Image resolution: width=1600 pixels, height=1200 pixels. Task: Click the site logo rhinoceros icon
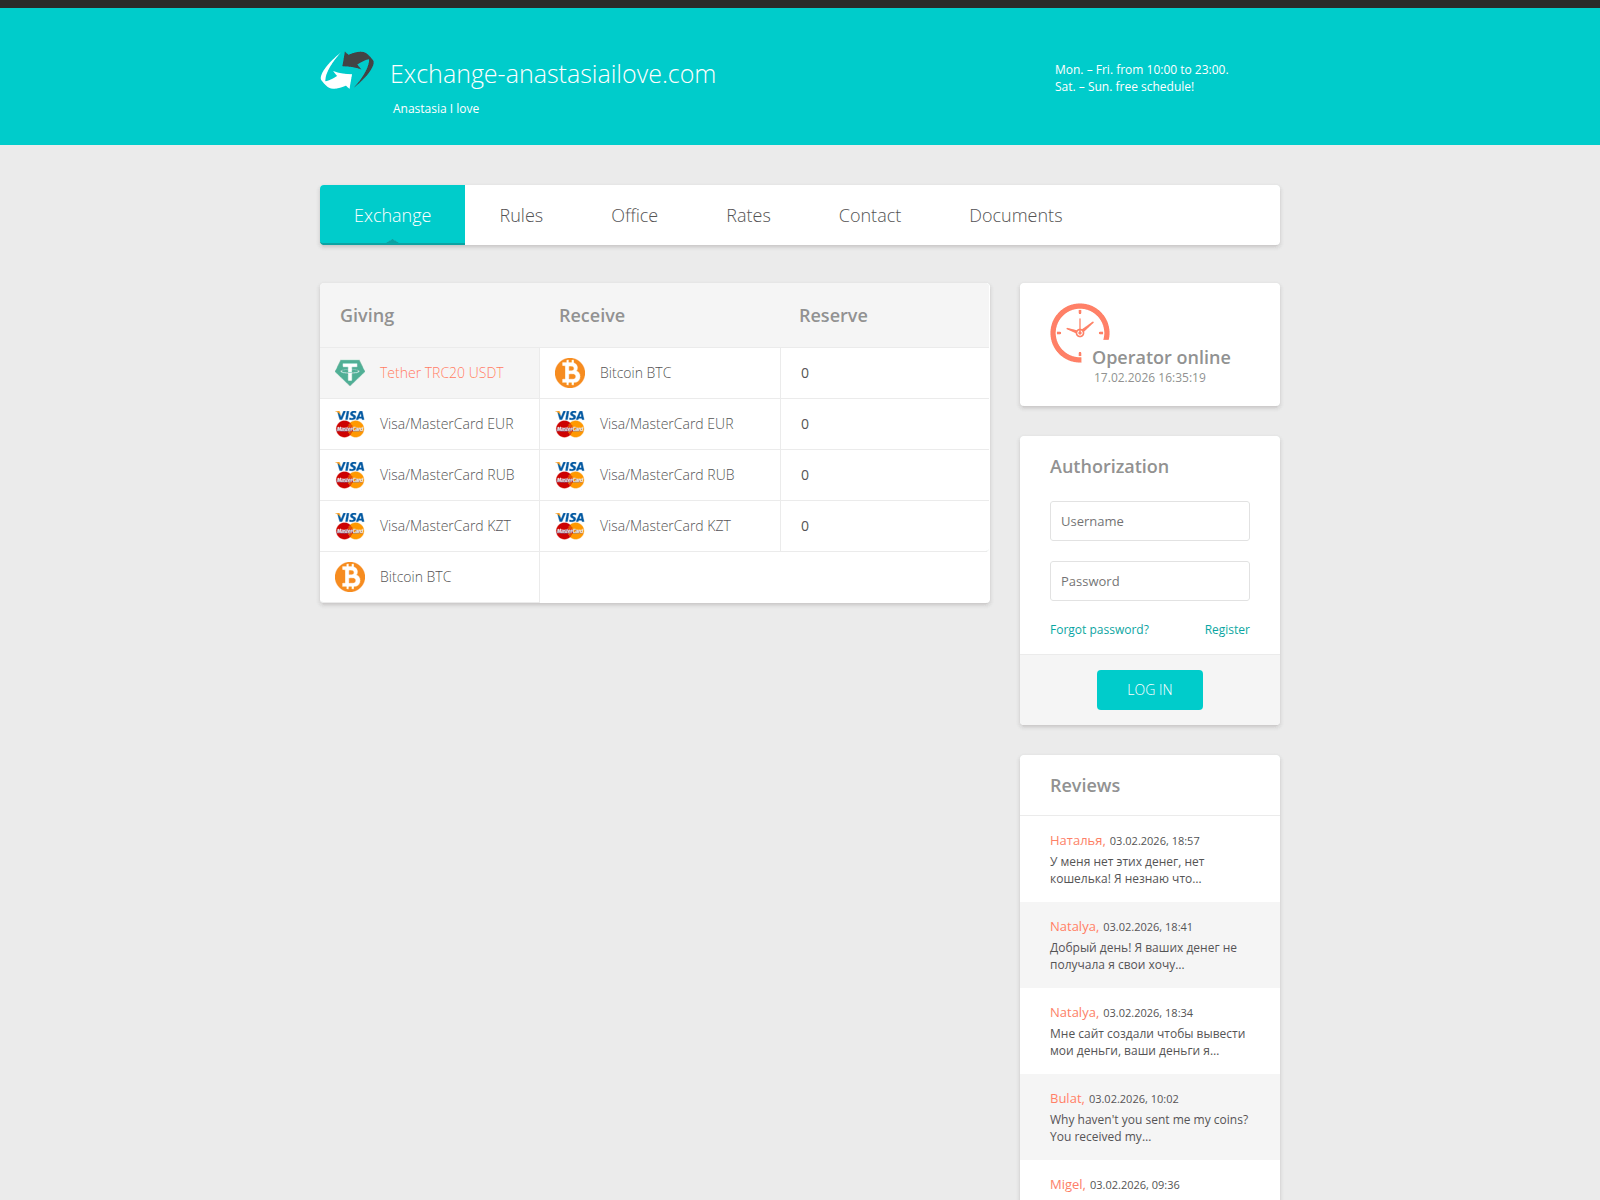pyautogui.click(x=348, y=70)
